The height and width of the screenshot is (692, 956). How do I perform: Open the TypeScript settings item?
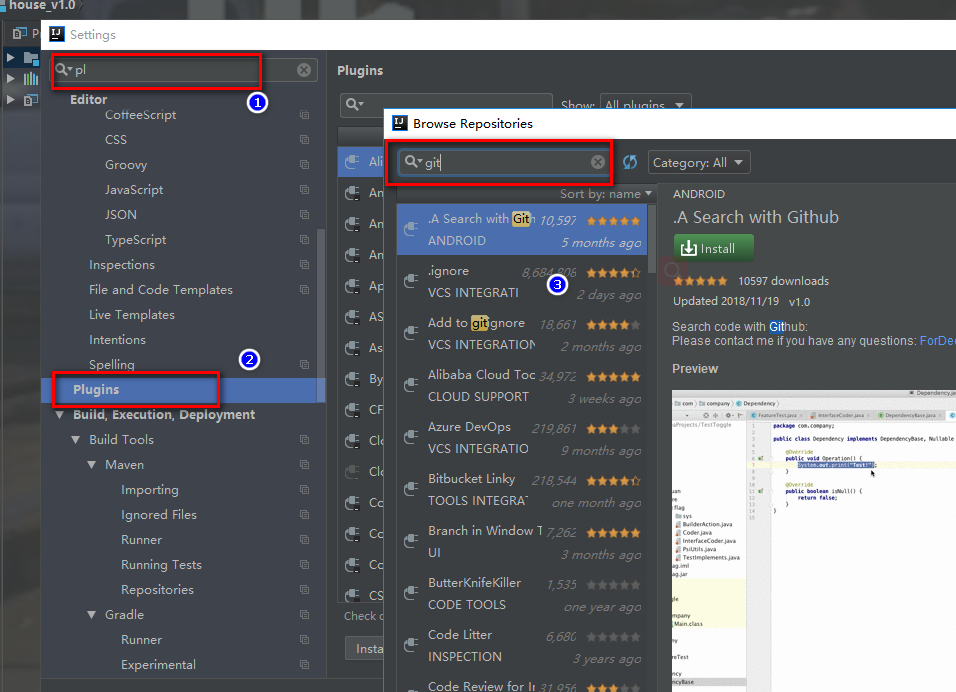(x=135, y=240)
